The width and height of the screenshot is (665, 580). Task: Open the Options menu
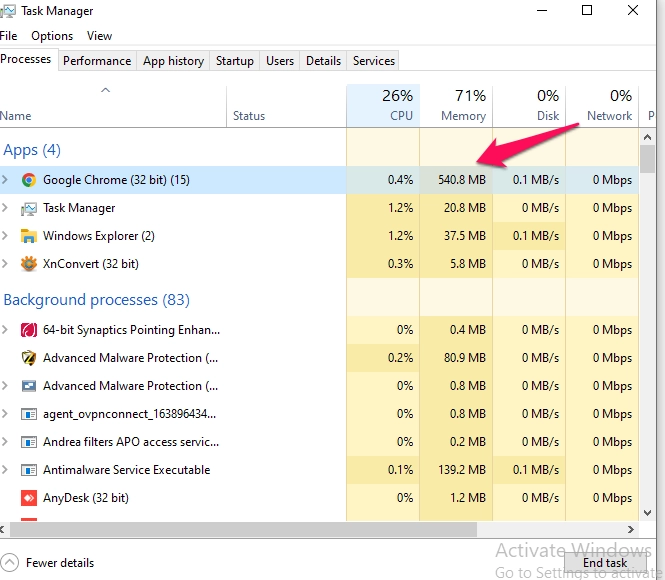click(x=52, y=36)
